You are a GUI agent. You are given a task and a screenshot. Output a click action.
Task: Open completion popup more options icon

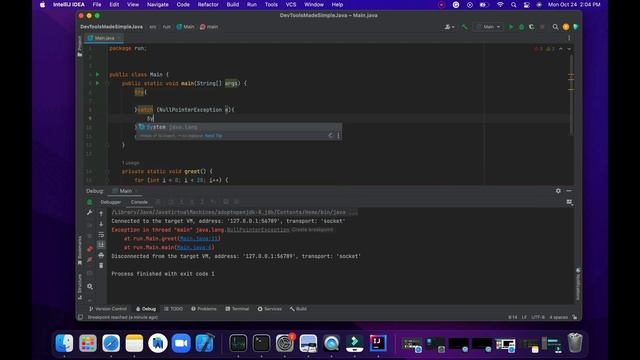(x=338, y=136)
